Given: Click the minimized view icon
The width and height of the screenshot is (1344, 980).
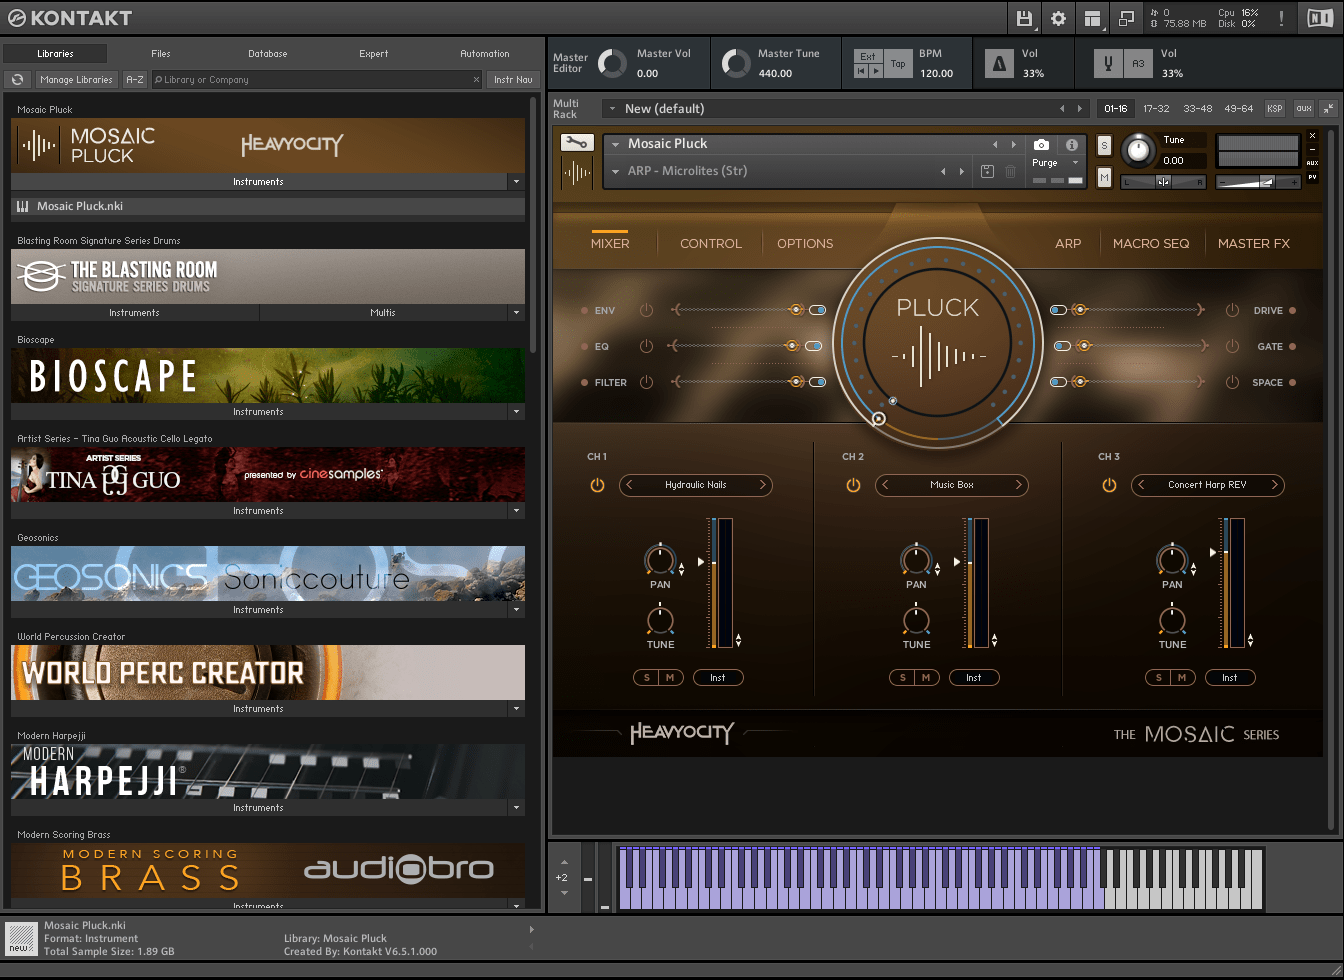Looking at the screenshot, I should pos(1126,18).
